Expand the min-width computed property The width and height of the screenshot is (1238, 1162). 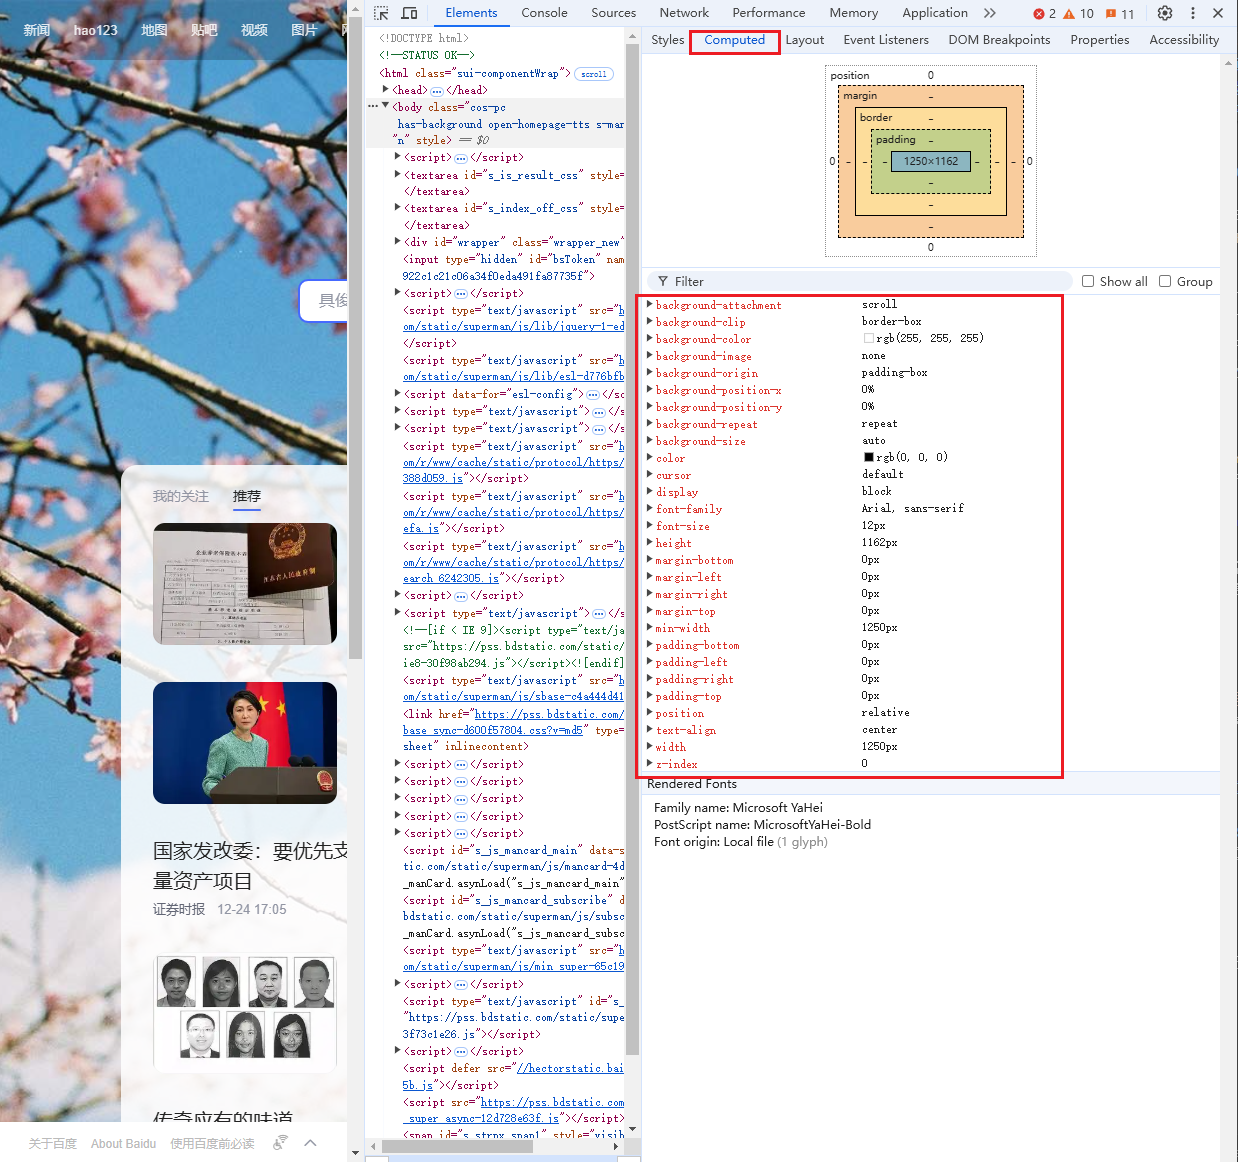click(x=650, y=627)
